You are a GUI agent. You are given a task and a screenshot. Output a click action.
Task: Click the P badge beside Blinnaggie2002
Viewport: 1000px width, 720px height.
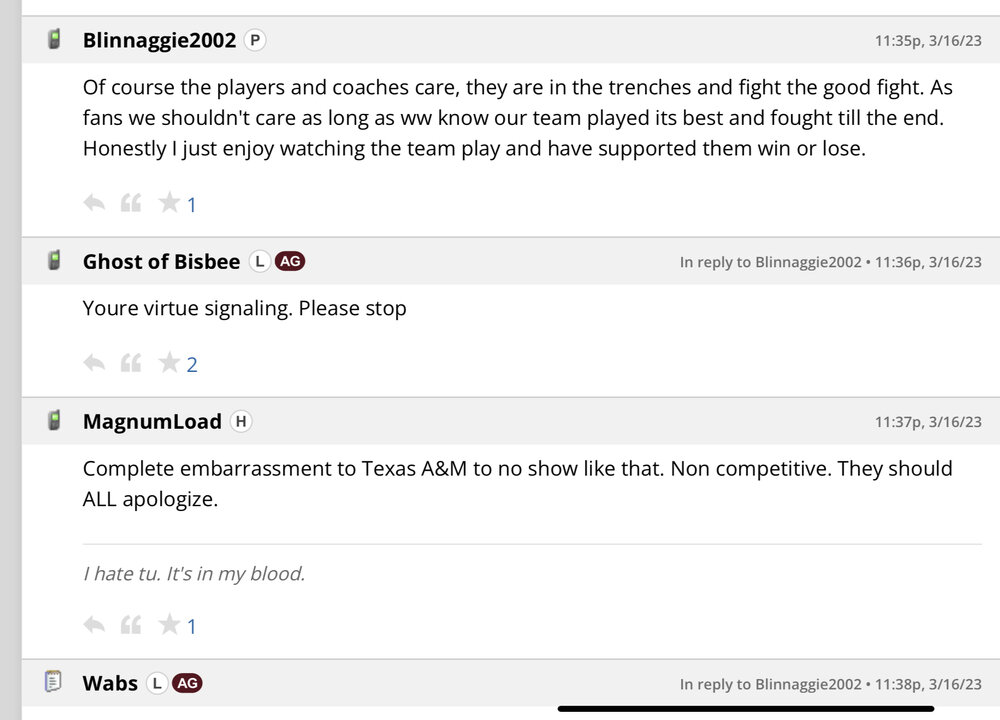[x=255, y=41]
